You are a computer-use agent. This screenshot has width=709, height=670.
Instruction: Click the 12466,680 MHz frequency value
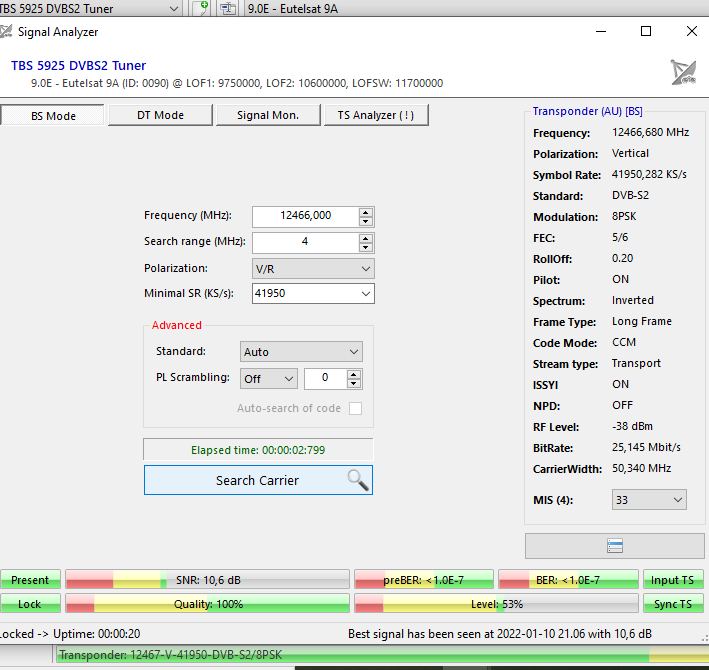[650, 132]
